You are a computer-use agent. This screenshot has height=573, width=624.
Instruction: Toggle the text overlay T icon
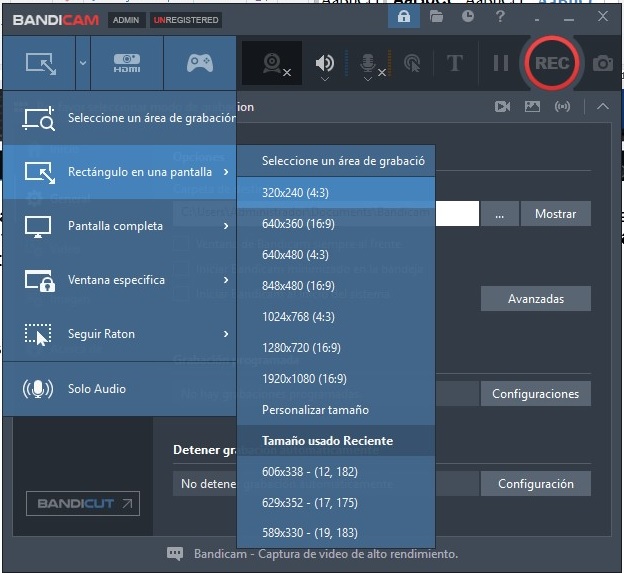tap(454, 63)
